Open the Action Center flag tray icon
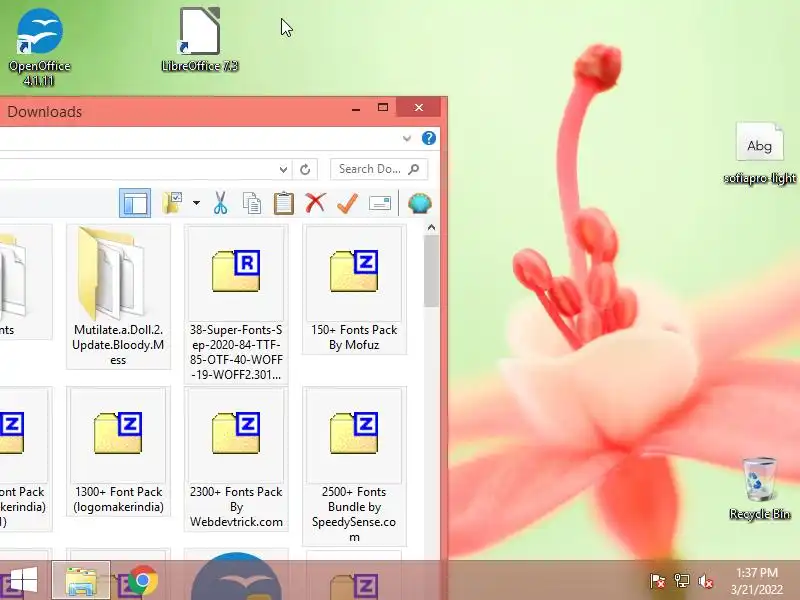 (657, 581)
